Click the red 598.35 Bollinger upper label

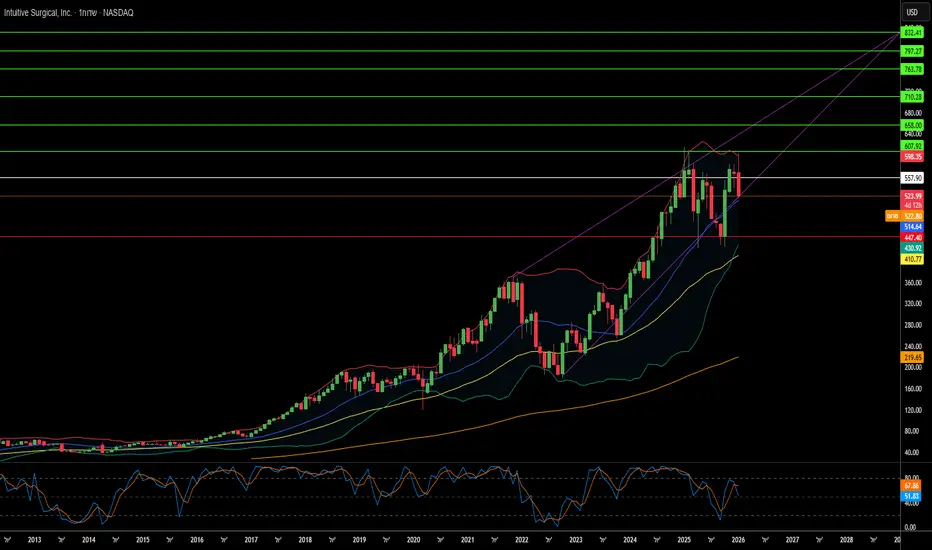(x=911, y=157)
